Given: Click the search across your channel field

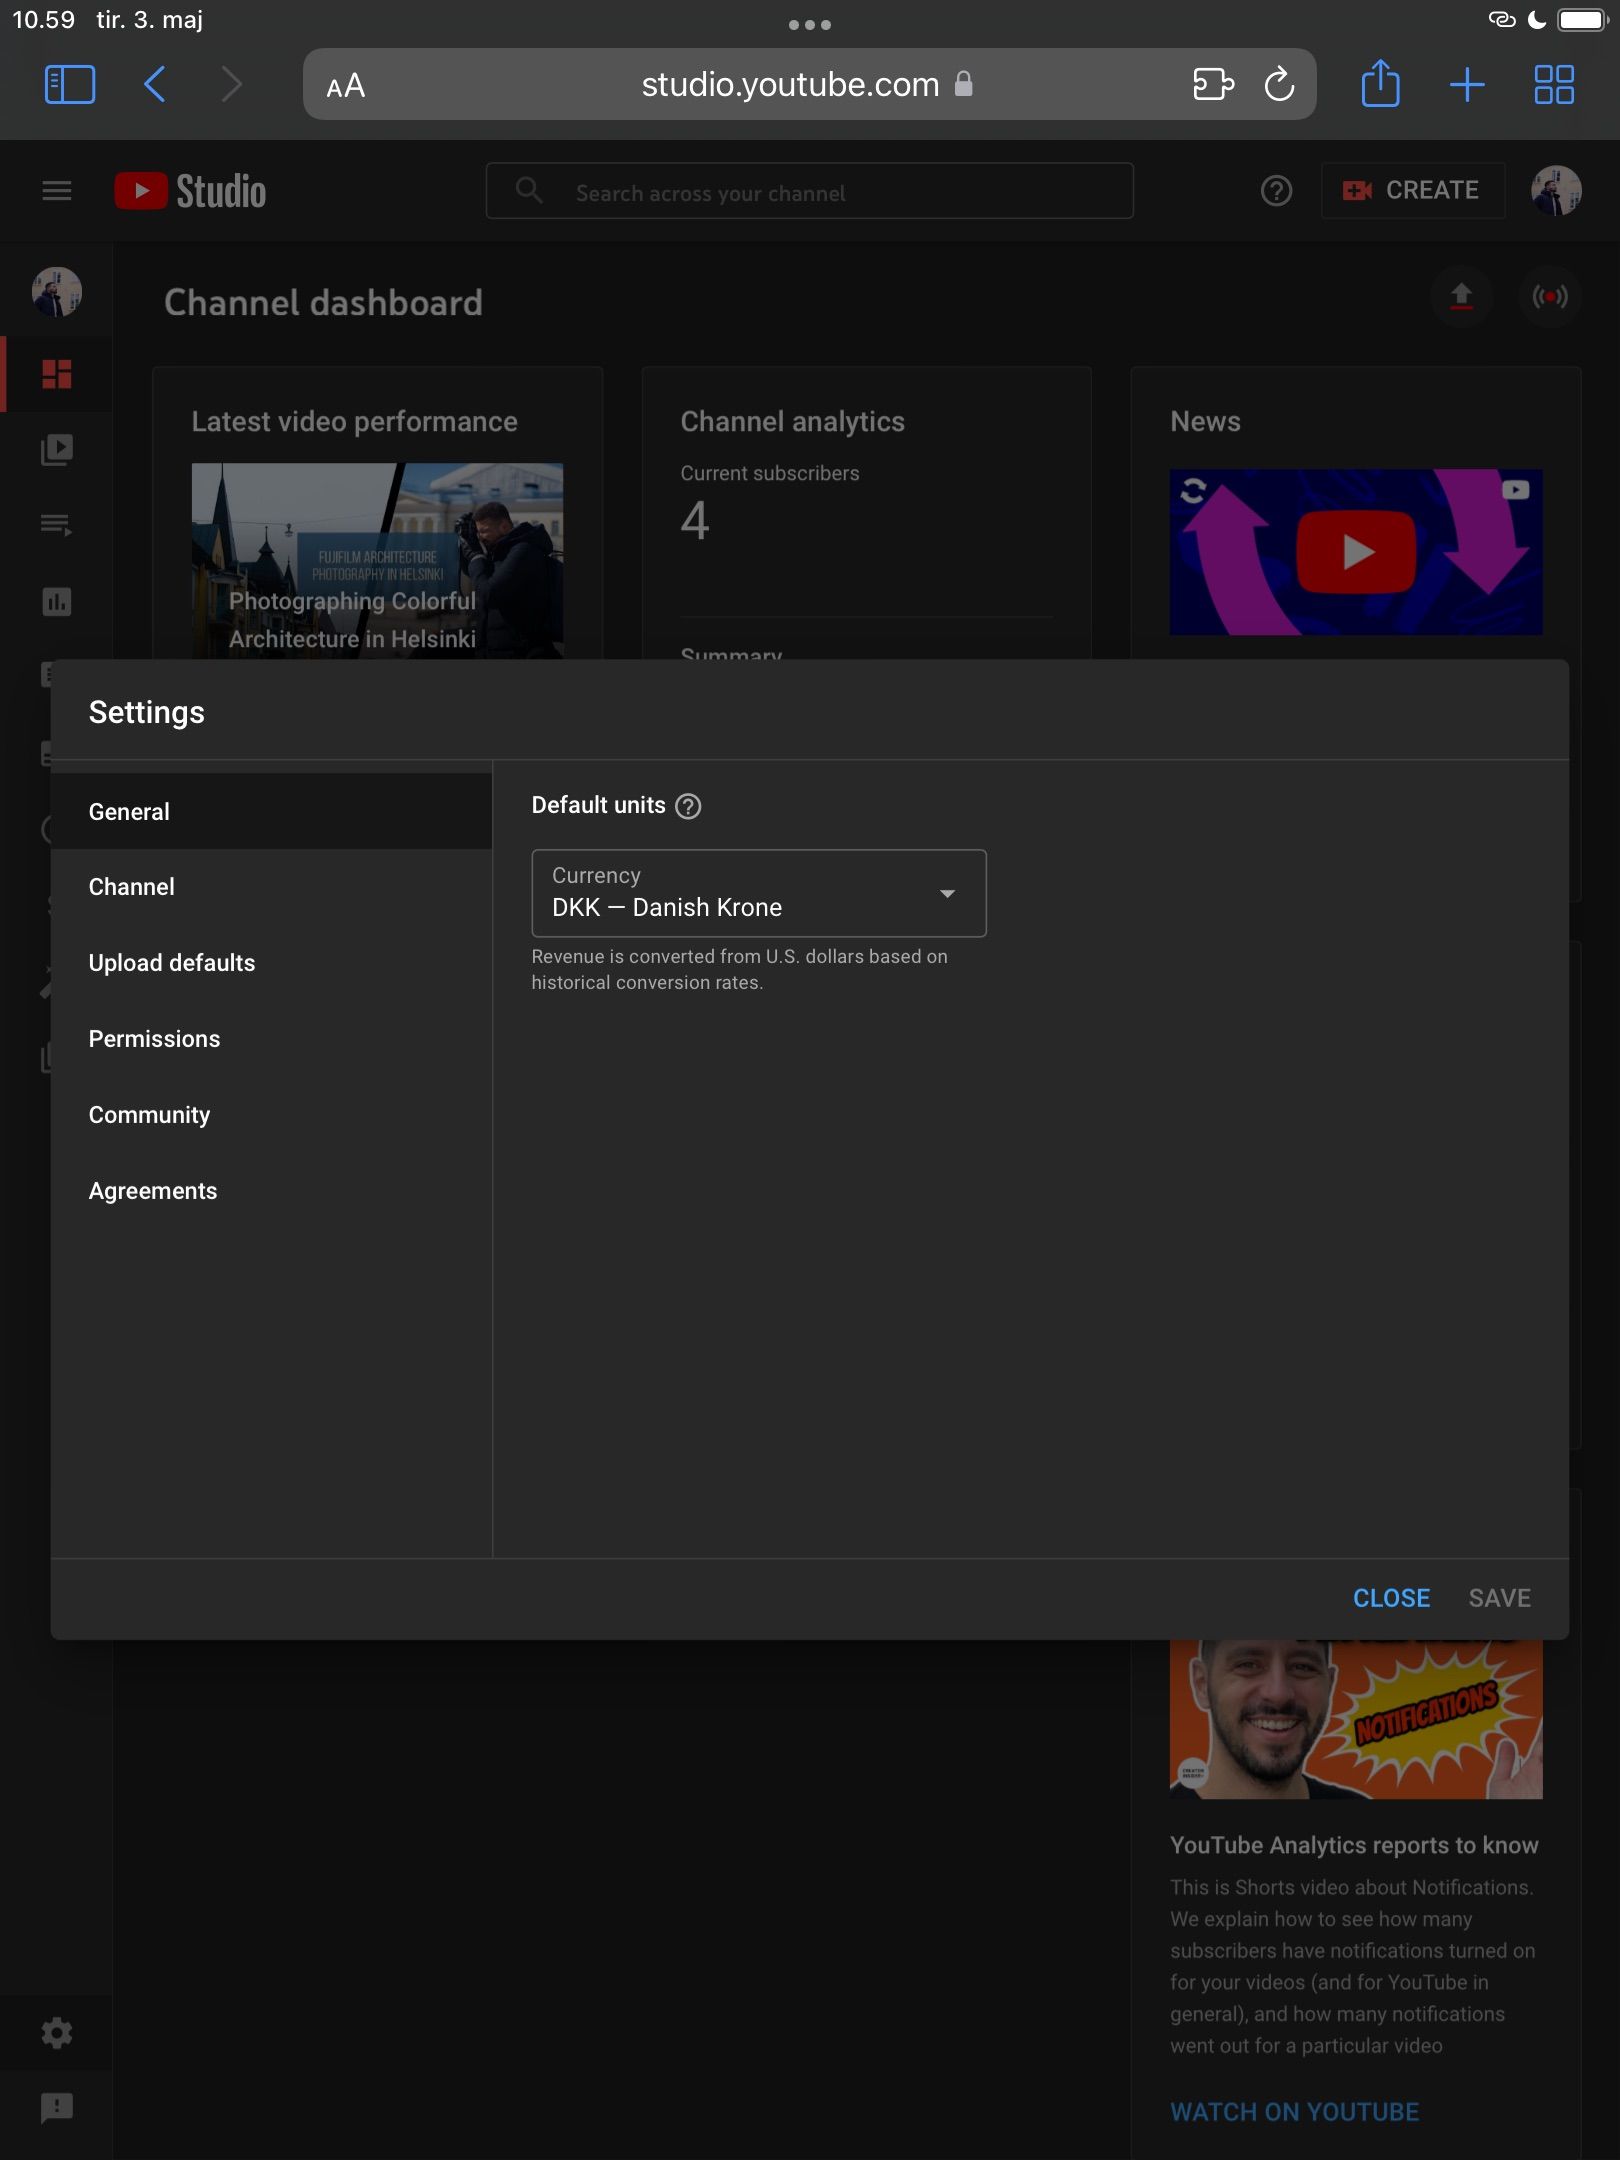Looking at the screenshot, I should coord(808,190).
